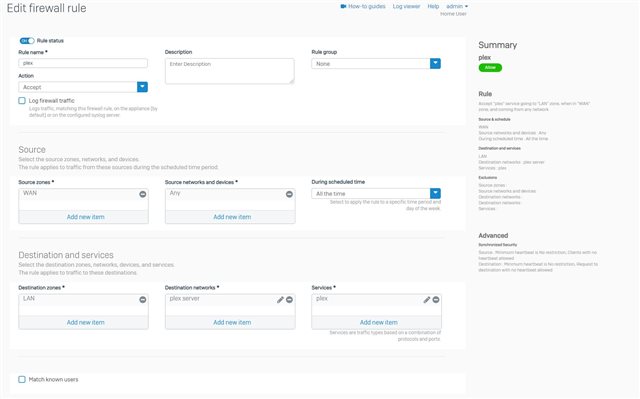Click the green Allow badge in Summary

490,68
